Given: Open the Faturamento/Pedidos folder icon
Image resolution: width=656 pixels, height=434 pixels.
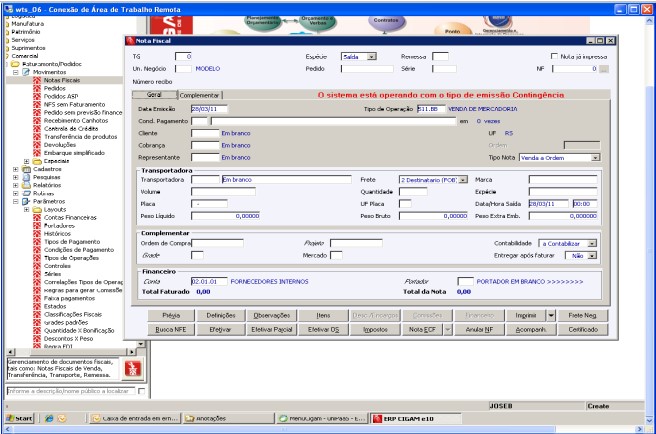Looking at the screenshot, I should (x=15, y=64).
